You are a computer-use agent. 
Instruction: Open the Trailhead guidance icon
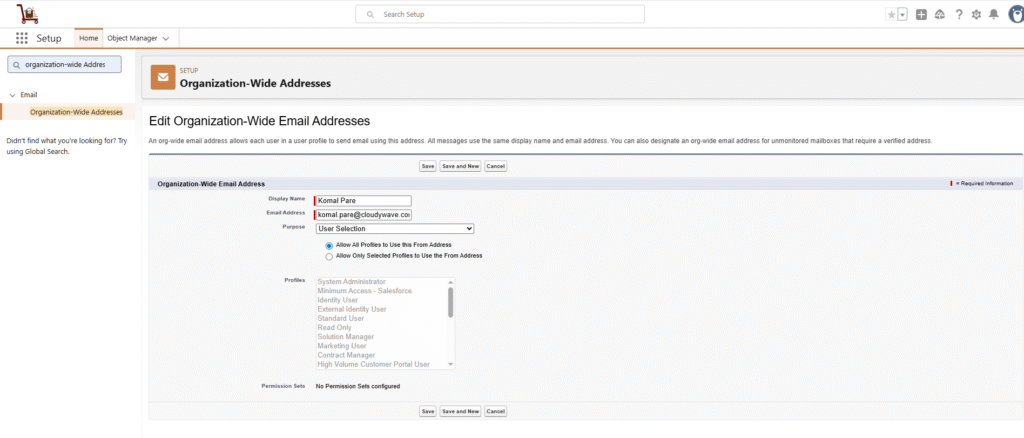point(941,15)
